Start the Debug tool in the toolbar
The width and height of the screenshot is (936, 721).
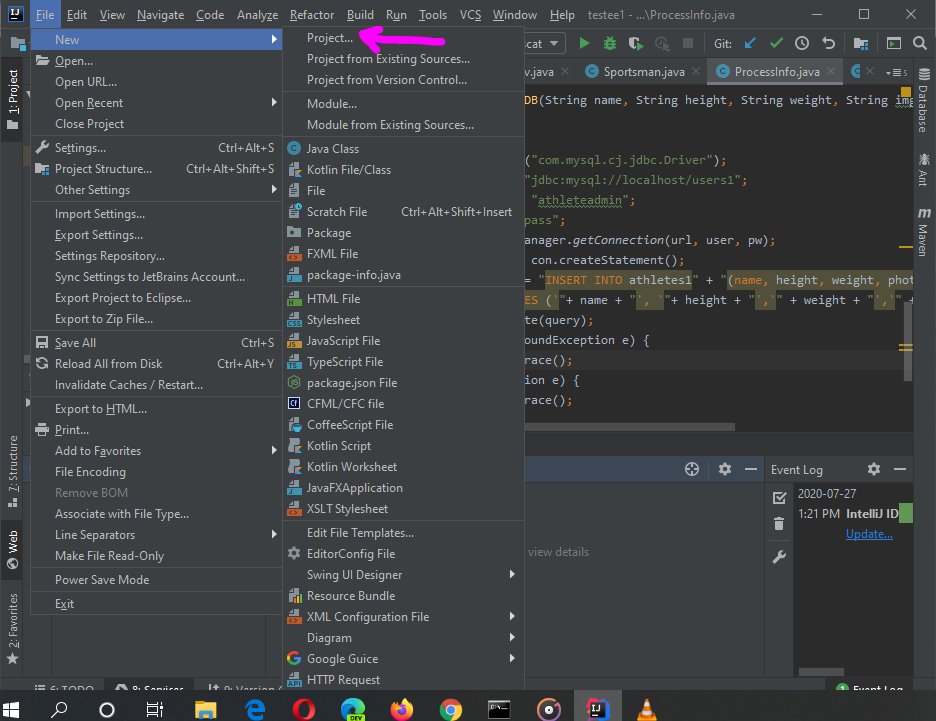point(610,43)
